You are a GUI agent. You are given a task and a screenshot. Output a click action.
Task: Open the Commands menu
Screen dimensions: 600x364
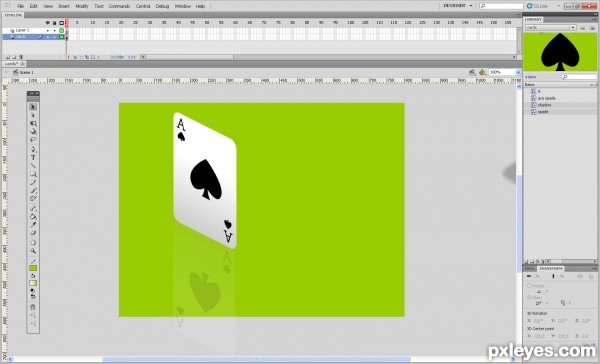(119, 6)
